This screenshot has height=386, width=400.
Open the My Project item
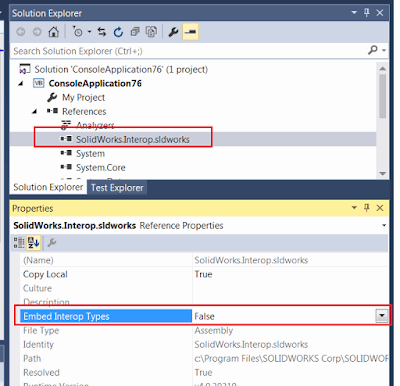click(x=83, y=97)
